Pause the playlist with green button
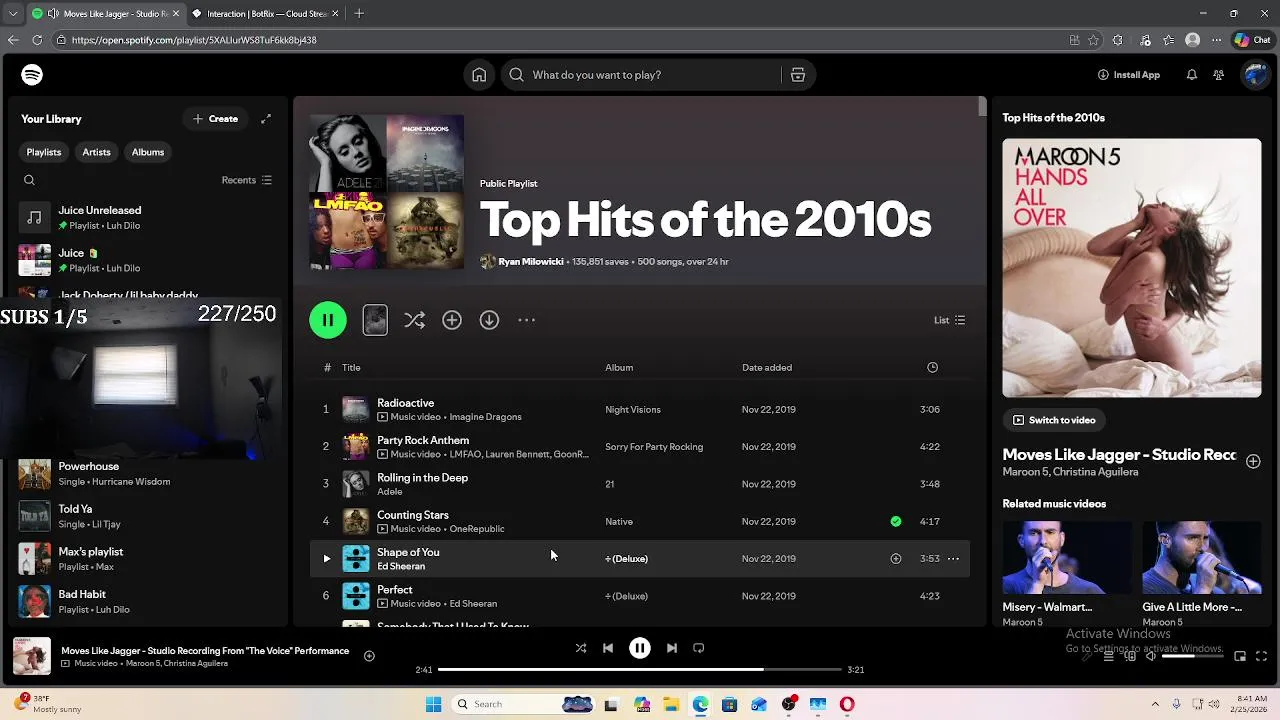 [x=328, y=320]
